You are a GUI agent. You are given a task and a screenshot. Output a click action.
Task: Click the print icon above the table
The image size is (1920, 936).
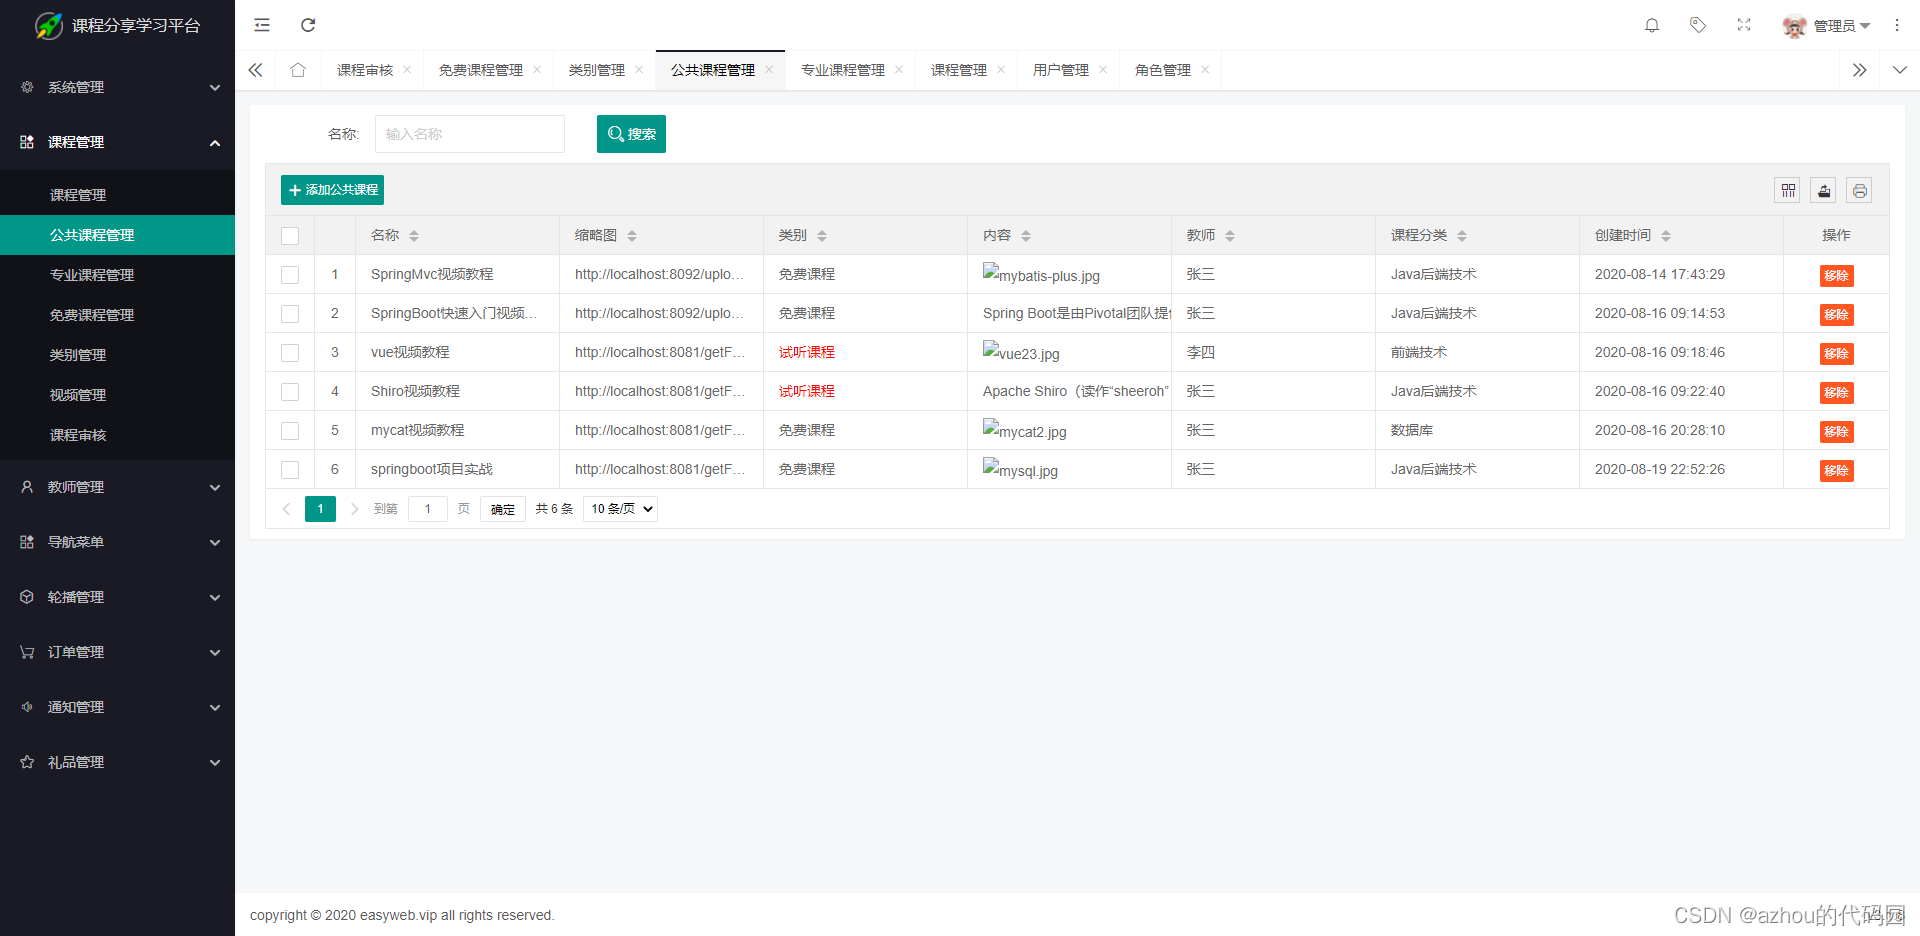click(1859, 190)
